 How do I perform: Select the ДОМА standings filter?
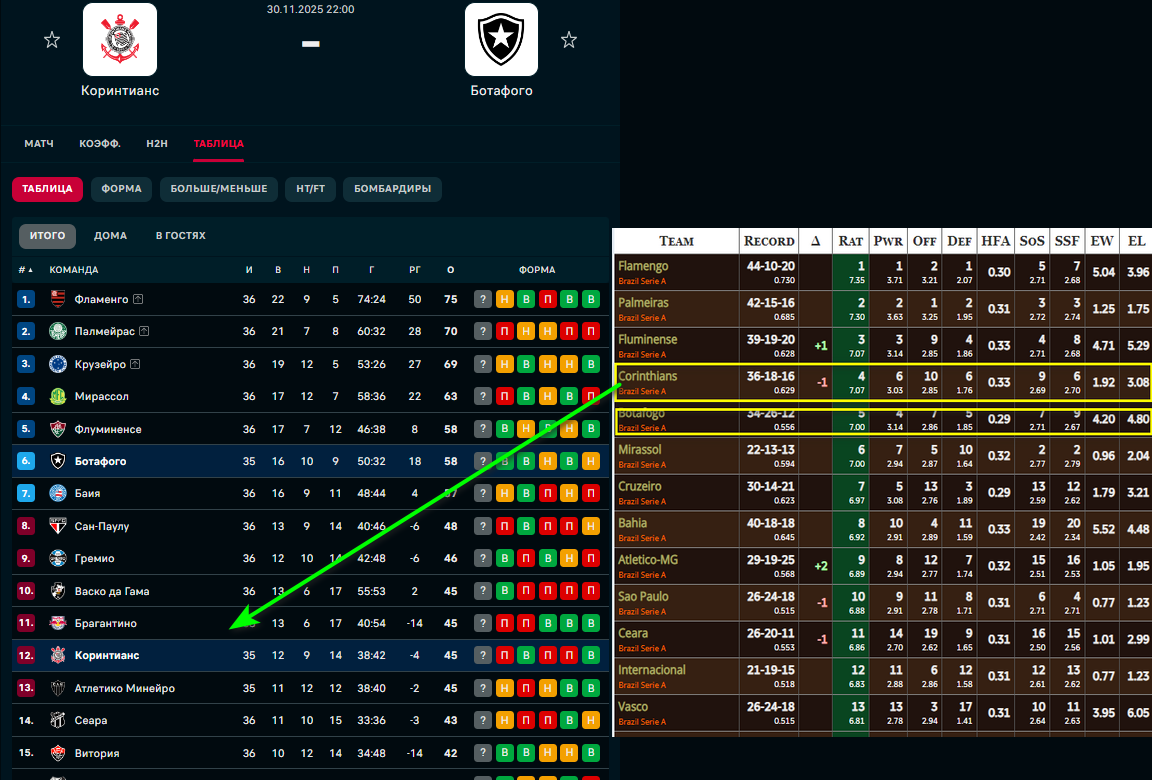click(110, 236)
